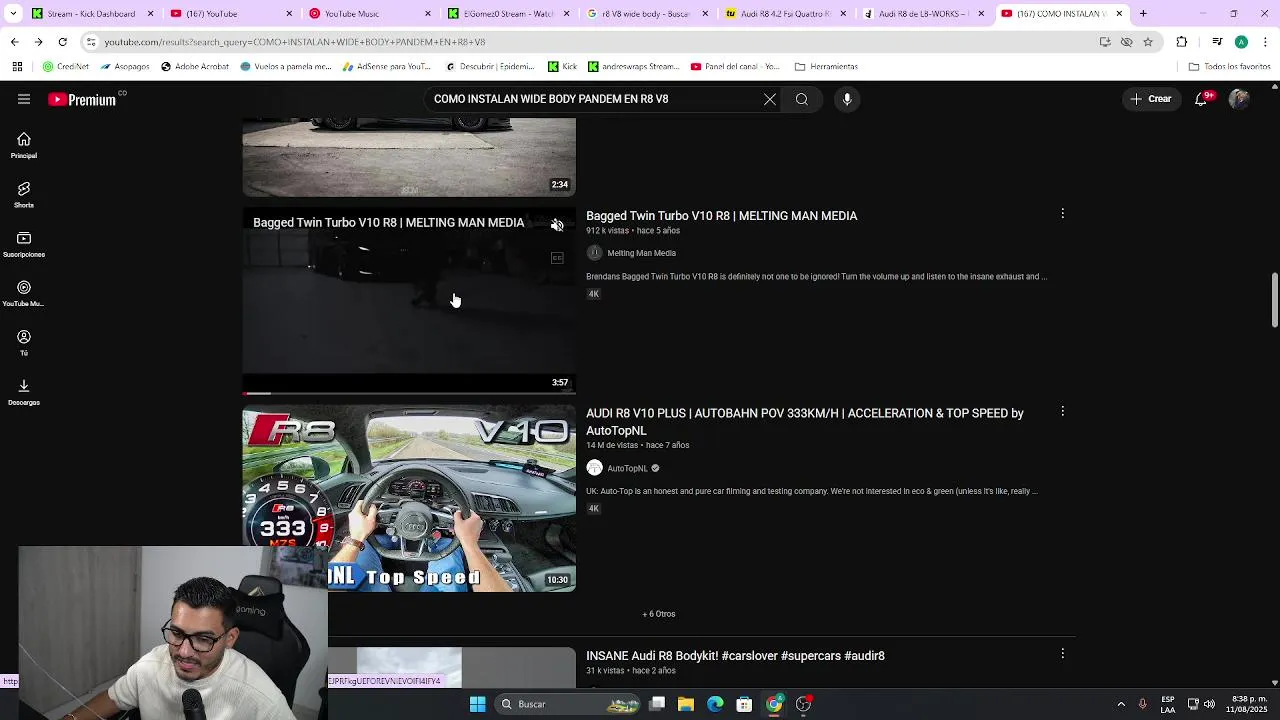Open Todos los favoritos folder

coord(1229,67)
